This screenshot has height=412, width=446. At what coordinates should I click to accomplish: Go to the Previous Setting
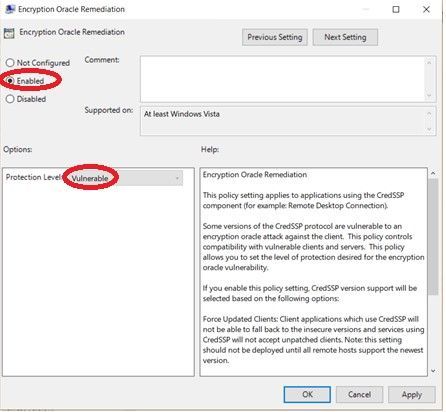275,37
